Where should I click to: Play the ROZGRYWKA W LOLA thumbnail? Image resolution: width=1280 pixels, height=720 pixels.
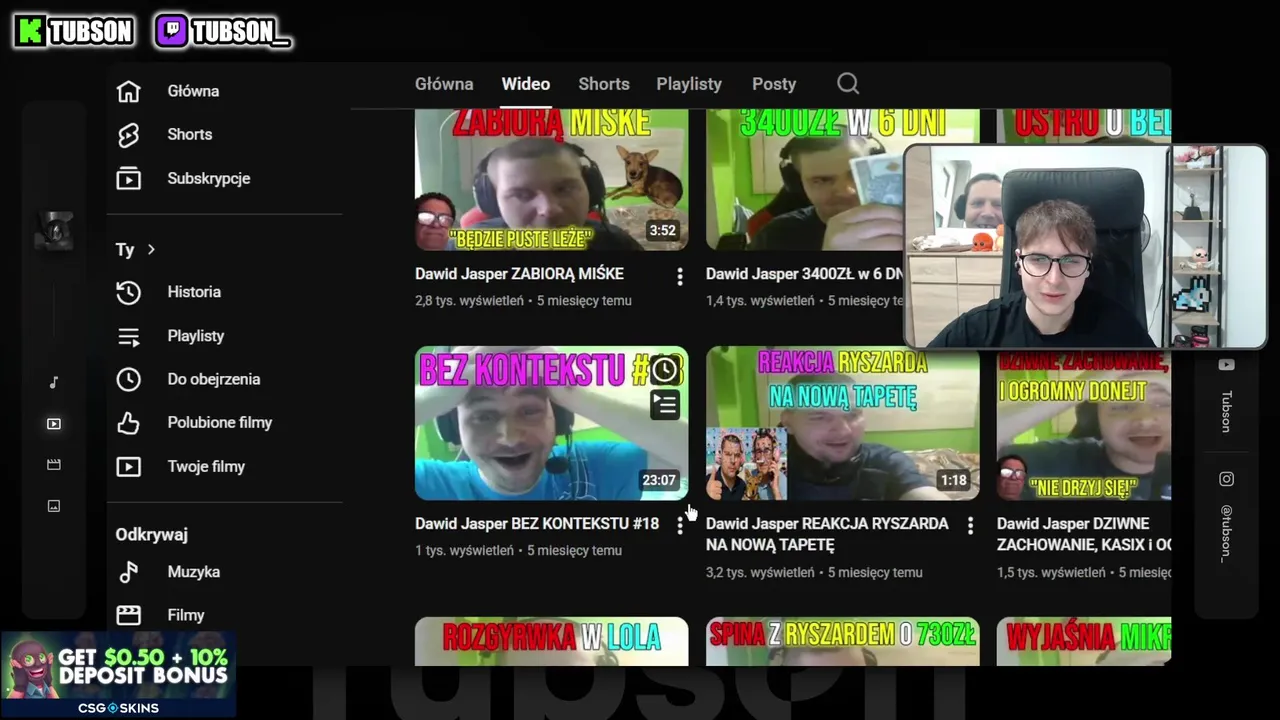552,641
